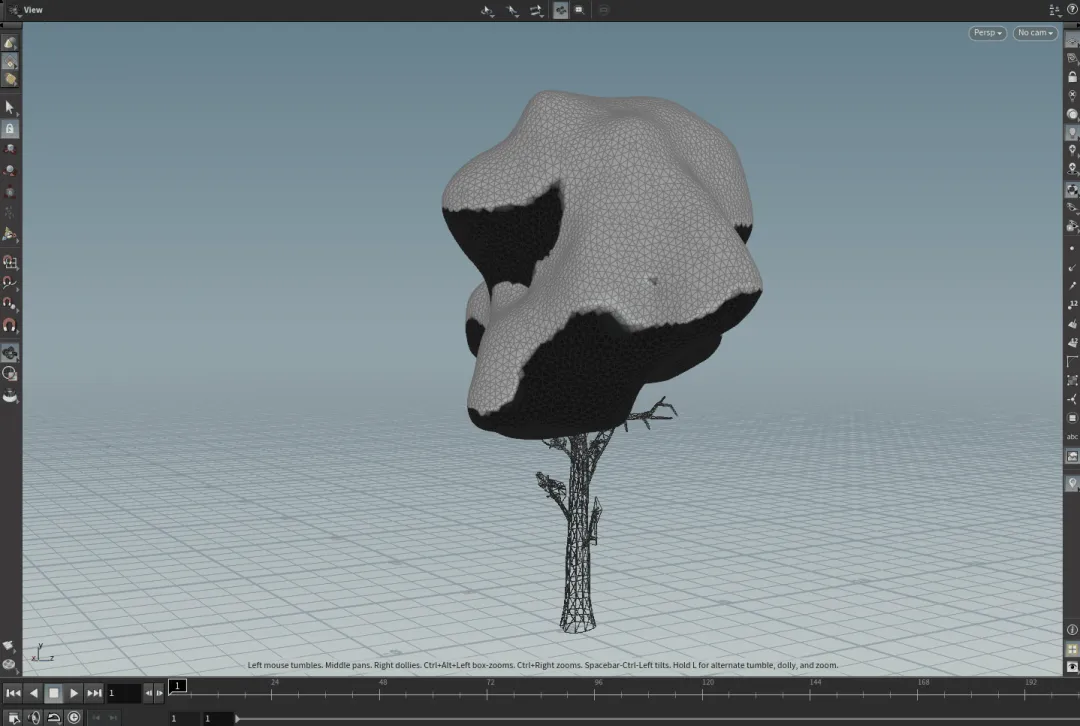Click the Stop playback button
Viewport: 1080px width, 726px height.
pyautogui.click(x=54, y=693)
